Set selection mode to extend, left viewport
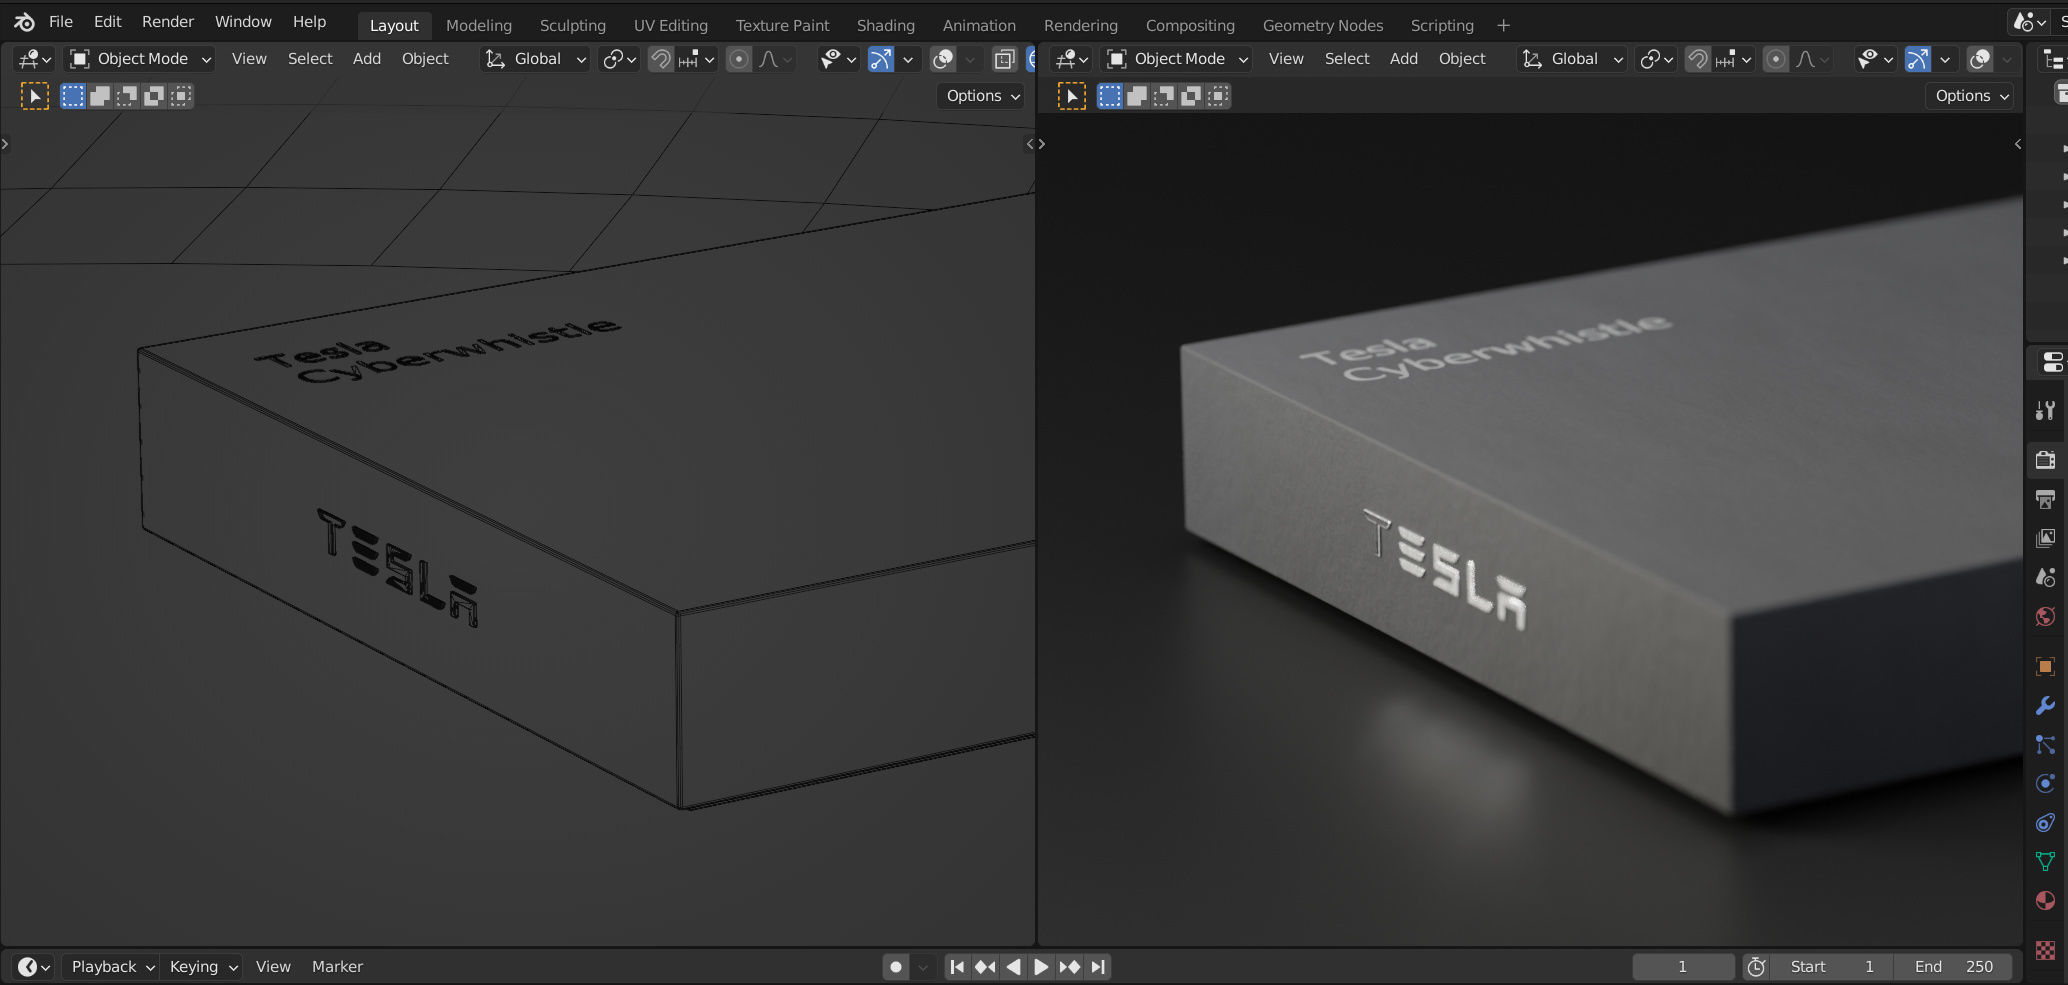This screenshot has height=985, width=2068. 100,96
